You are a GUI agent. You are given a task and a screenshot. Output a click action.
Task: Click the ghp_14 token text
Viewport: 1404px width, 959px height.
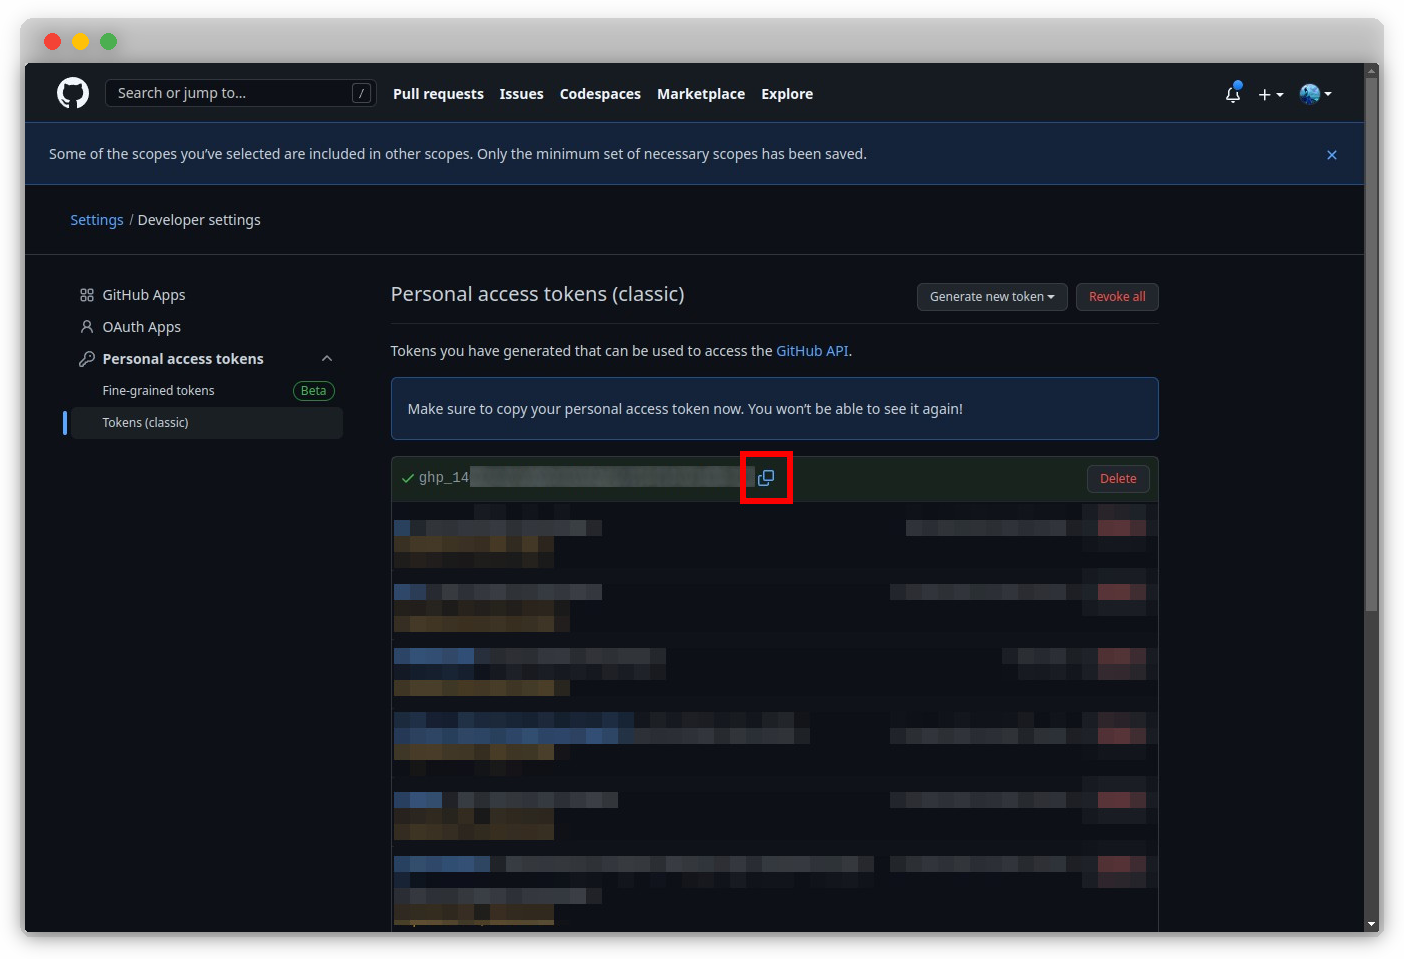pos(444,478)
